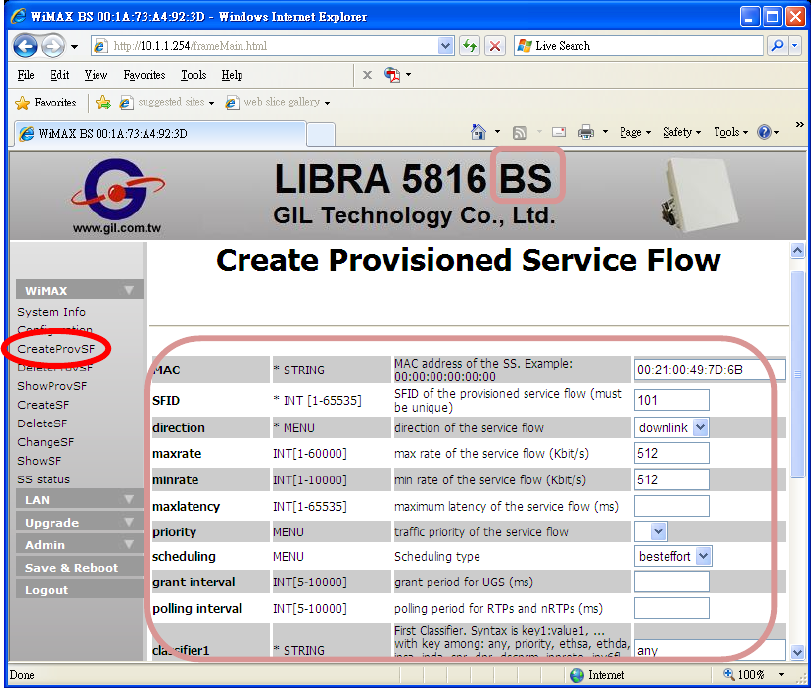This screenshot has height=688, width=811.
Task: Open ShowProvSF sidebar link
Action: (52, 386)
